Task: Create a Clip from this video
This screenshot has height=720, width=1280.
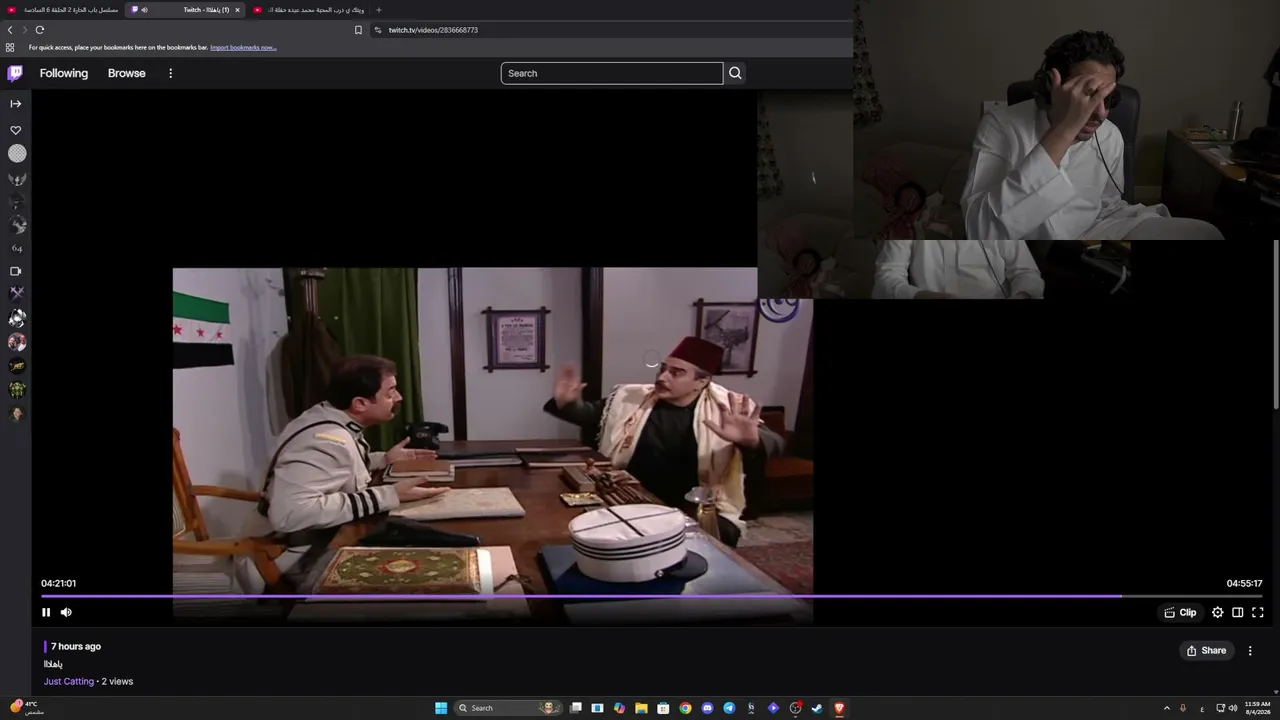Action: coord(1180,612)
